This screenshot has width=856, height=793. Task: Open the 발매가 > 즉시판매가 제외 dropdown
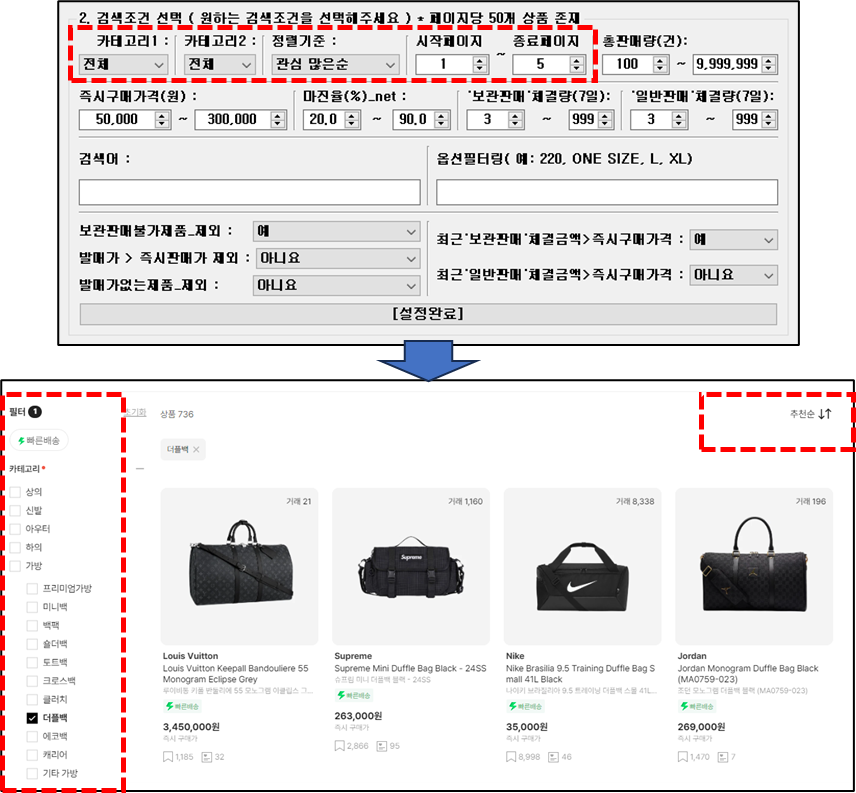[337, 258]
